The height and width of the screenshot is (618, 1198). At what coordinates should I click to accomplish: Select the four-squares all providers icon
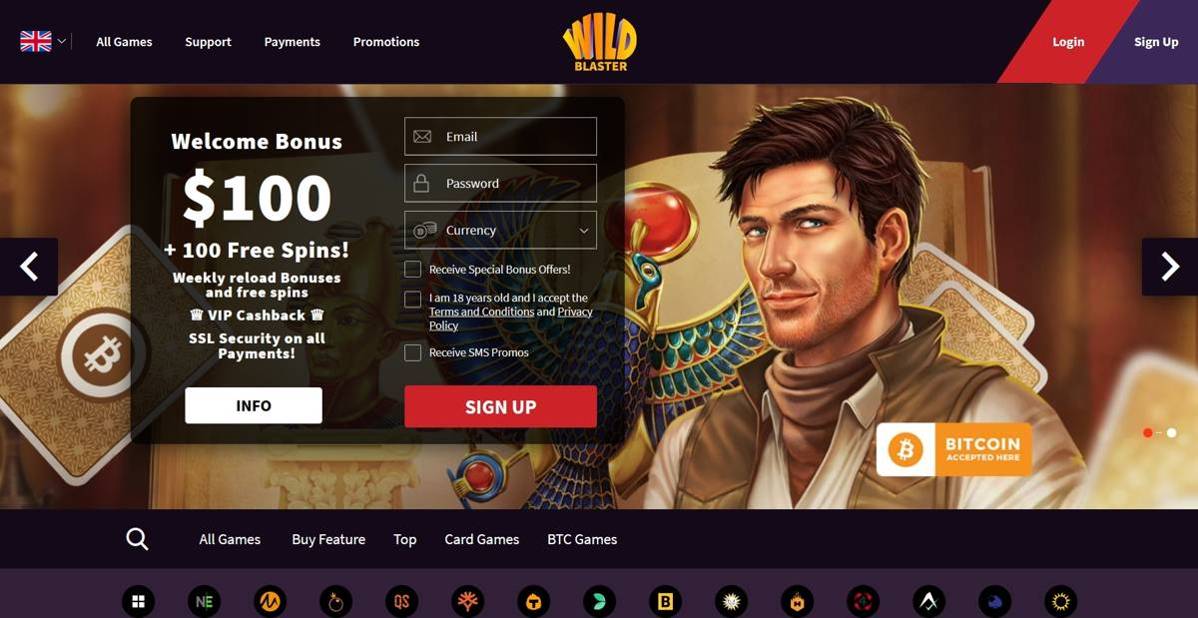coord(138,601)
